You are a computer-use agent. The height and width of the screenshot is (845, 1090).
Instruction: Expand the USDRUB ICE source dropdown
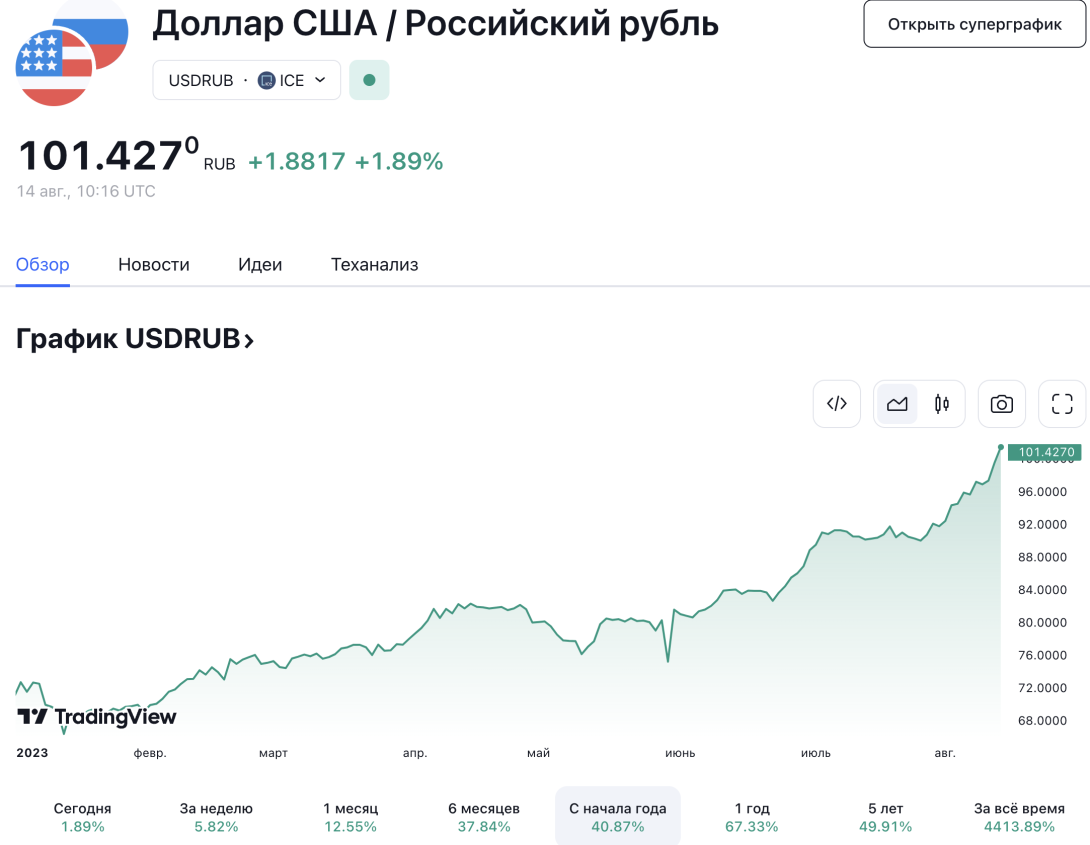coord(247,80)
